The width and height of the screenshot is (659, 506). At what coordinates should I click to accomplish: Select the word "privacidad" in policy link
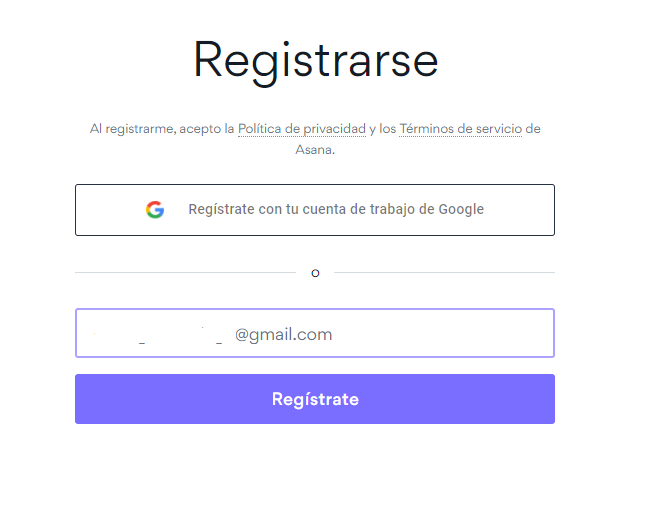click(x=335, y=129)
